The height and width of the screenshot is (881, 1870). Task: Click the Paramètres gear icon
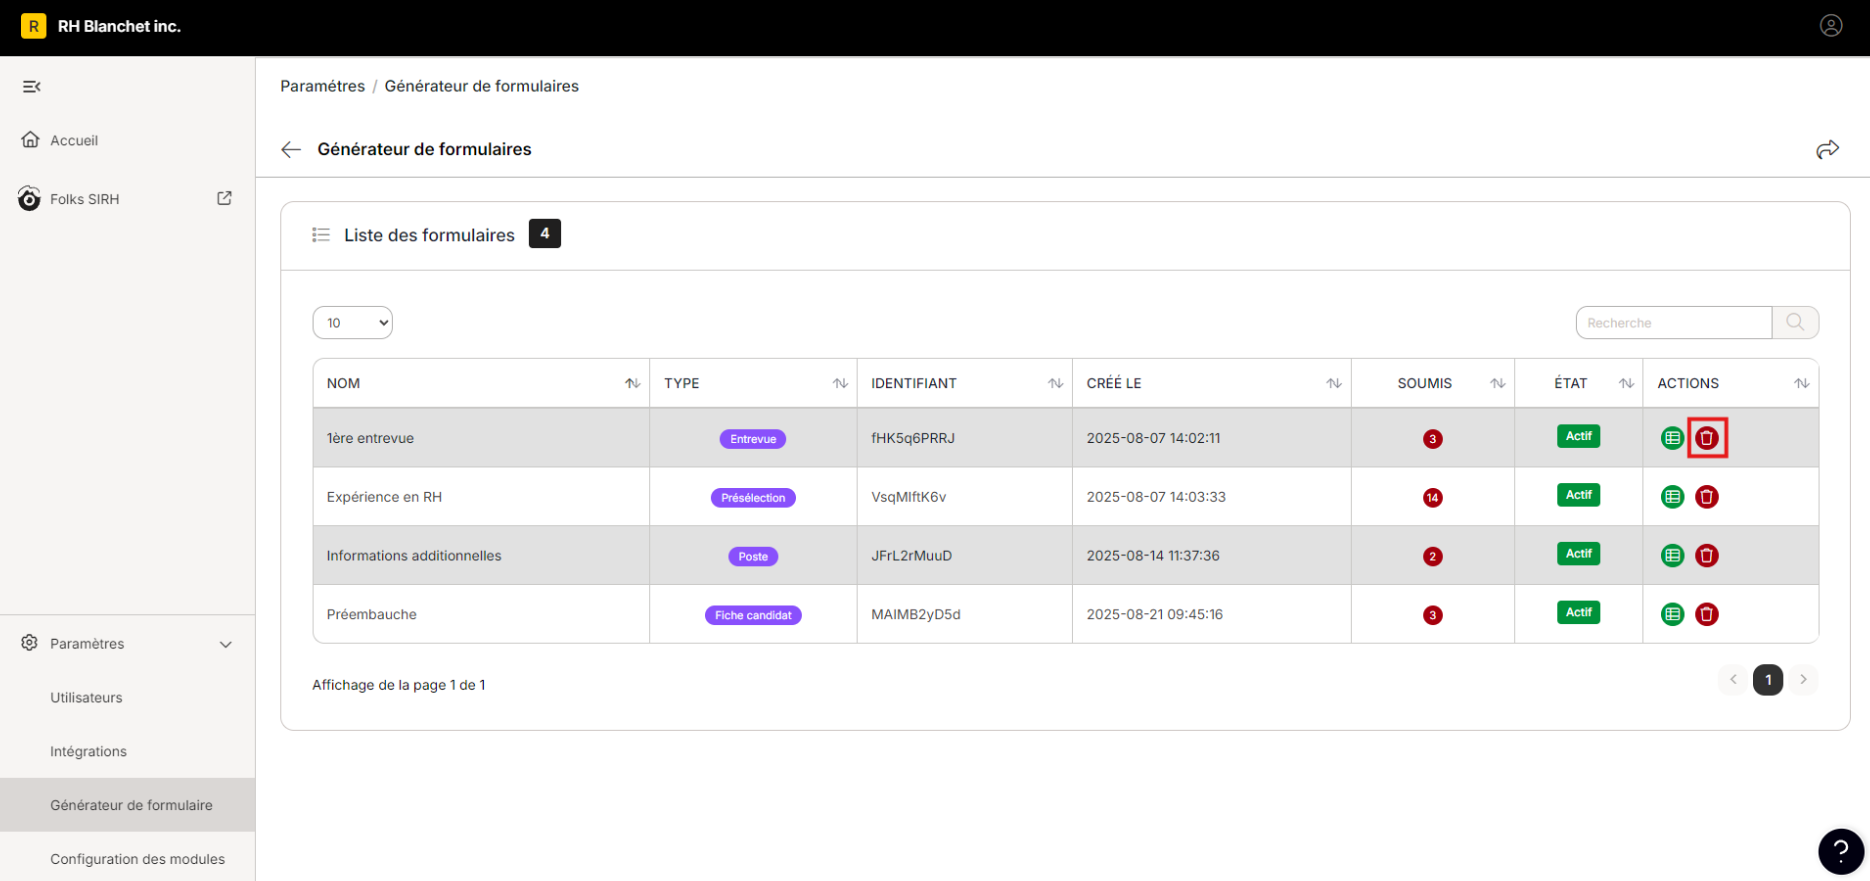30,643
